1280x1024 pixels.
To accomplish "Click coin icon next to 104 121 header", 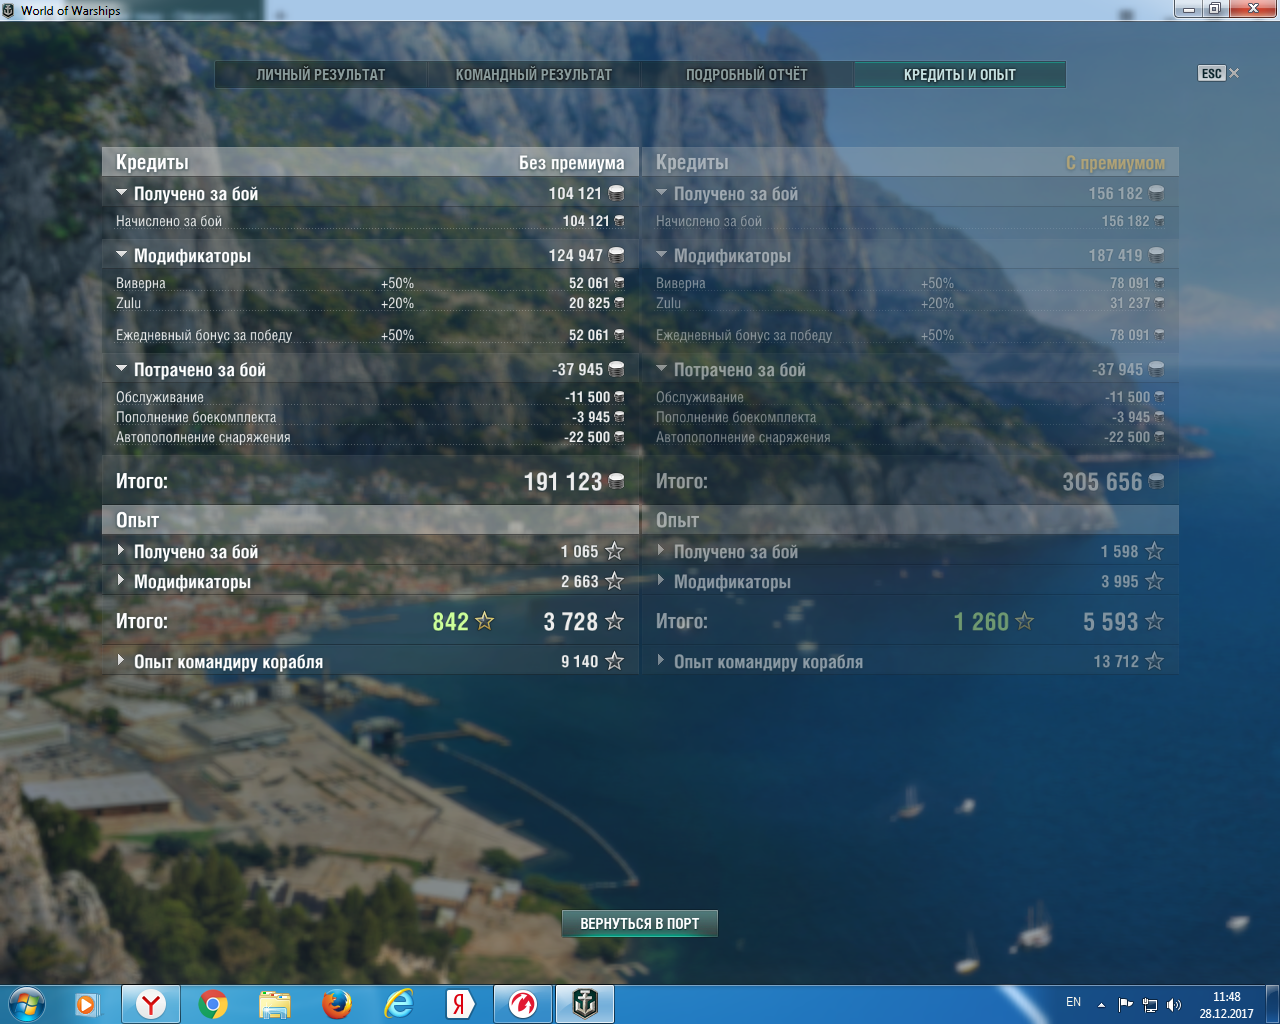I will pyautogui.click(x=616, y=193).
